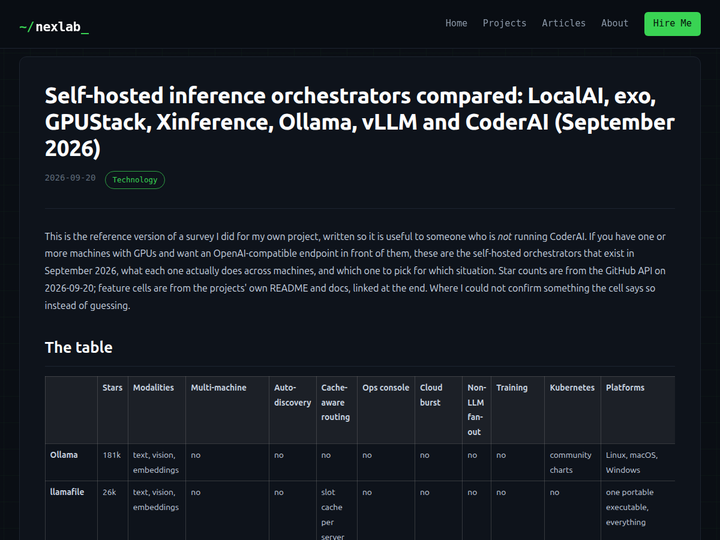Open the Projects nav link
This screenshot has width=720, height=540.
point(504,23)
